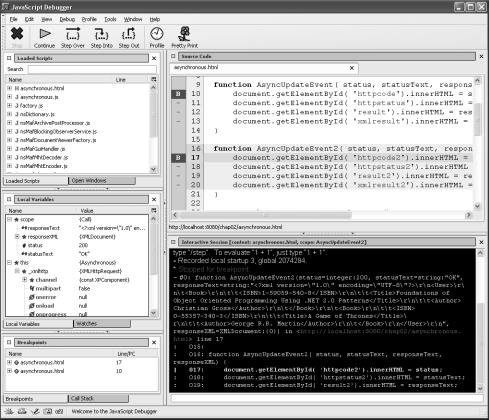Close the Breakpoints panel
This screenshot has height=420, width=489.
click(x=154, y=342)
